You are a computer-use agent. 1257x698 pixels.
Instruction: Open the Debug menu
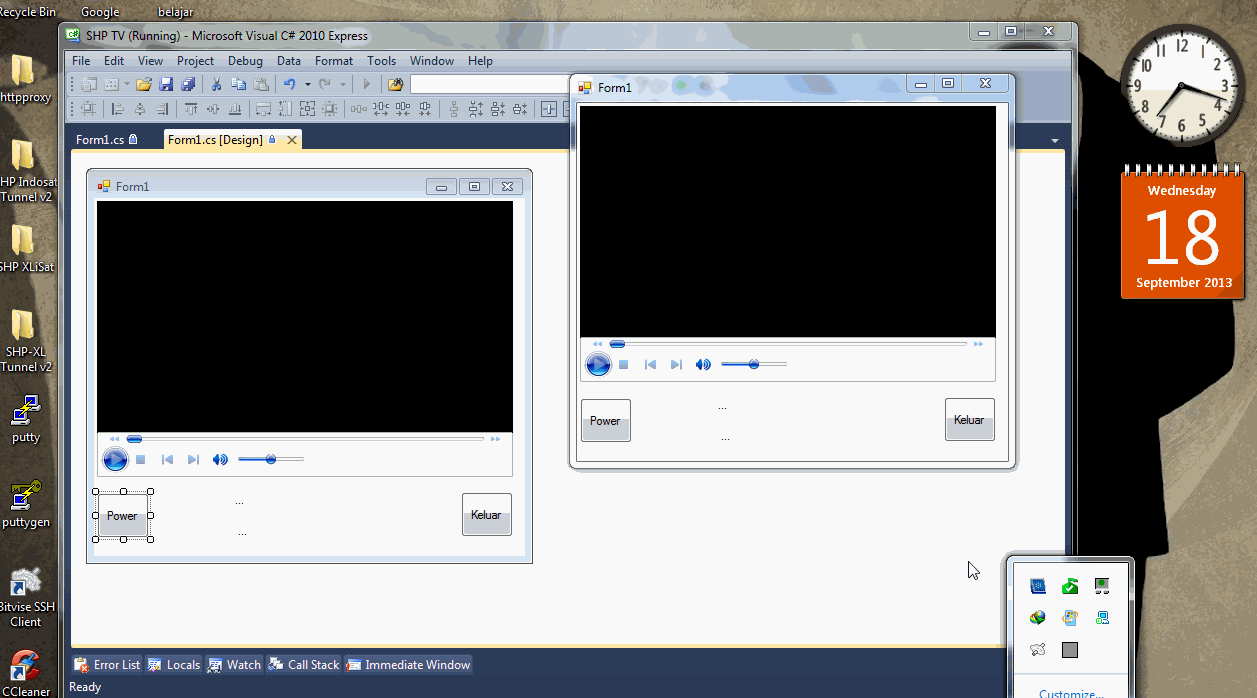point(245,61)
